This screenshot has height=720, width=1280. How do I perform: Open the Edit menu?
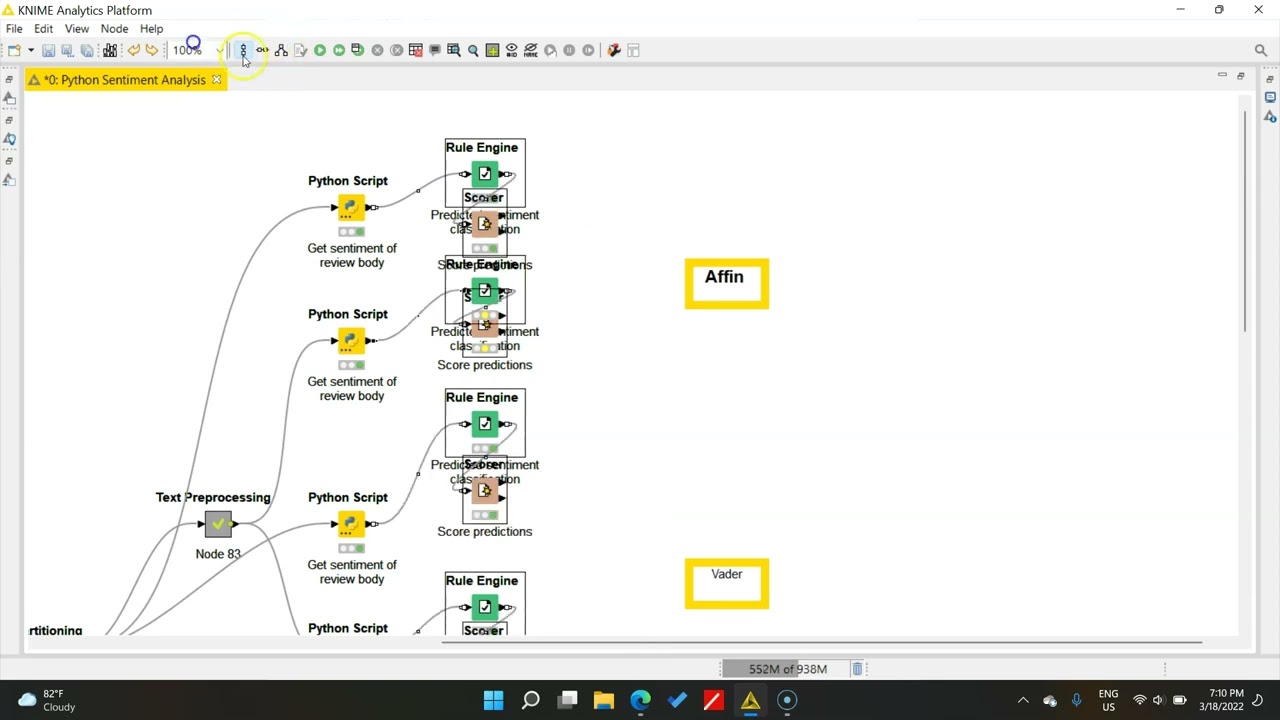click(x=43, y=29)
